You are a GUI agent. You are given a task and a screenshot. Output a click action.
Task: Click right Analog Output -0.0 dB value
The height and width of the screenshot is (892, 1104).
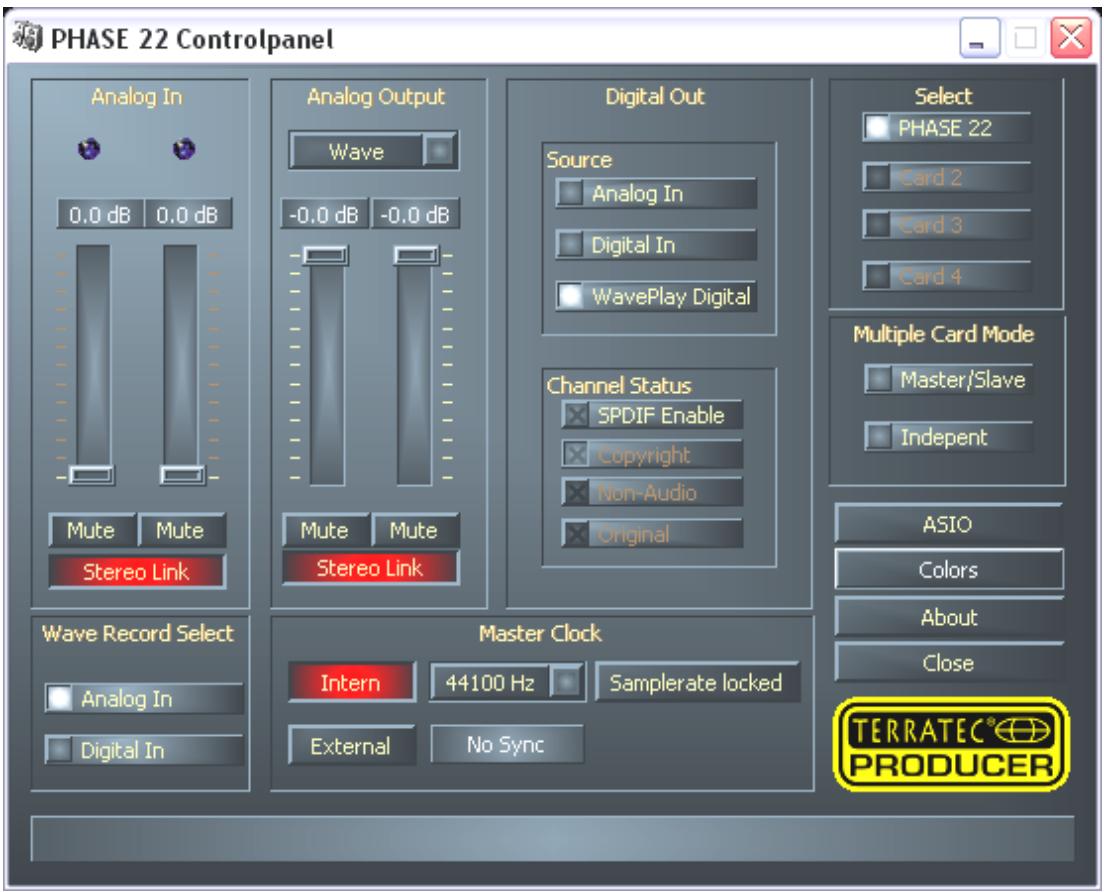pos(415,214)
